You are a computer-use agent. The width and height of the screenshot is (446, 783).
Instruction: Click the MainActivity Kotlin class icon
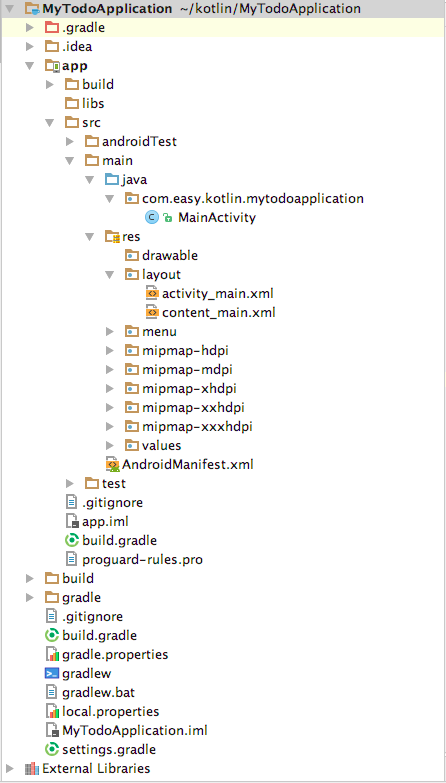[152, 217]
